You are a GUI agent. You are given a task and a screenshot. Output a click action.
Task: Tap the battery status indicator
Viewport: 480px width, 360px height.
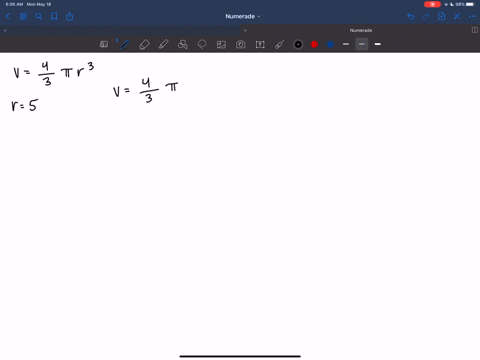point(470,4)
